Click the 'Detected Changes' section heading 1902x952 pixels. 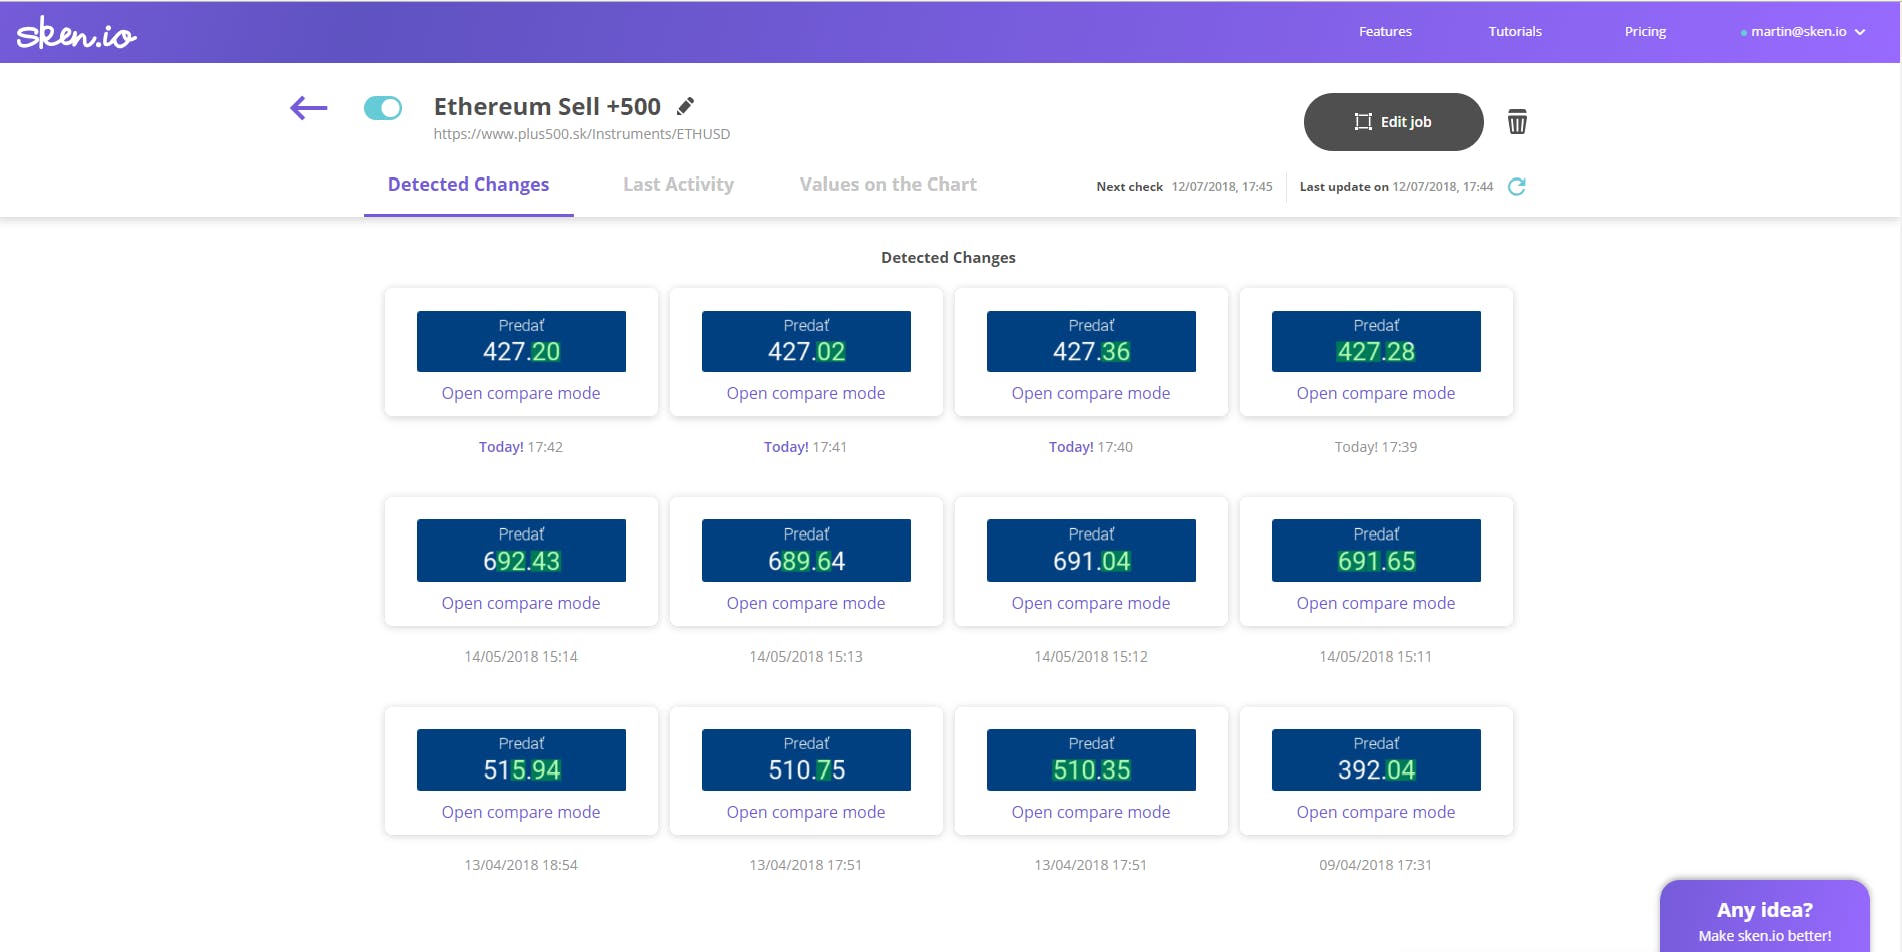pyautogui.click(x=948, y=258)
